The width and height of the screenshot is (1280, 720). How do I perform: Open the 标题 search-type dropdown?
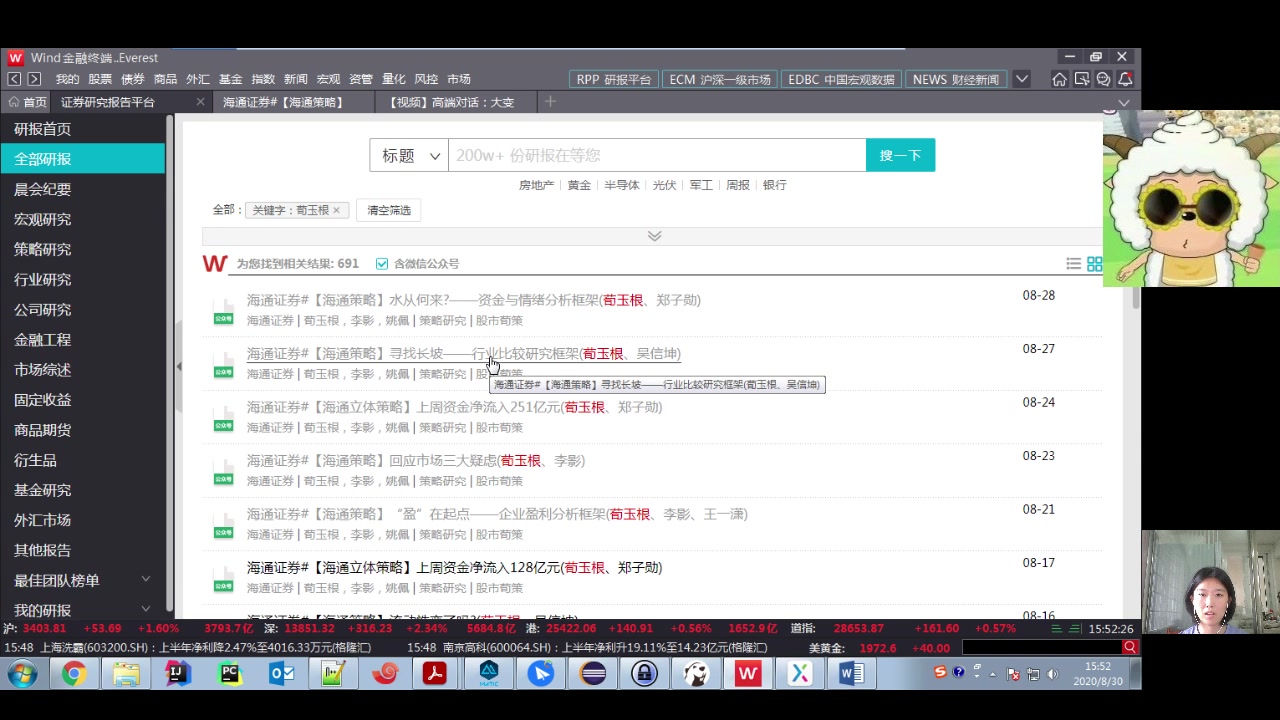410,155
